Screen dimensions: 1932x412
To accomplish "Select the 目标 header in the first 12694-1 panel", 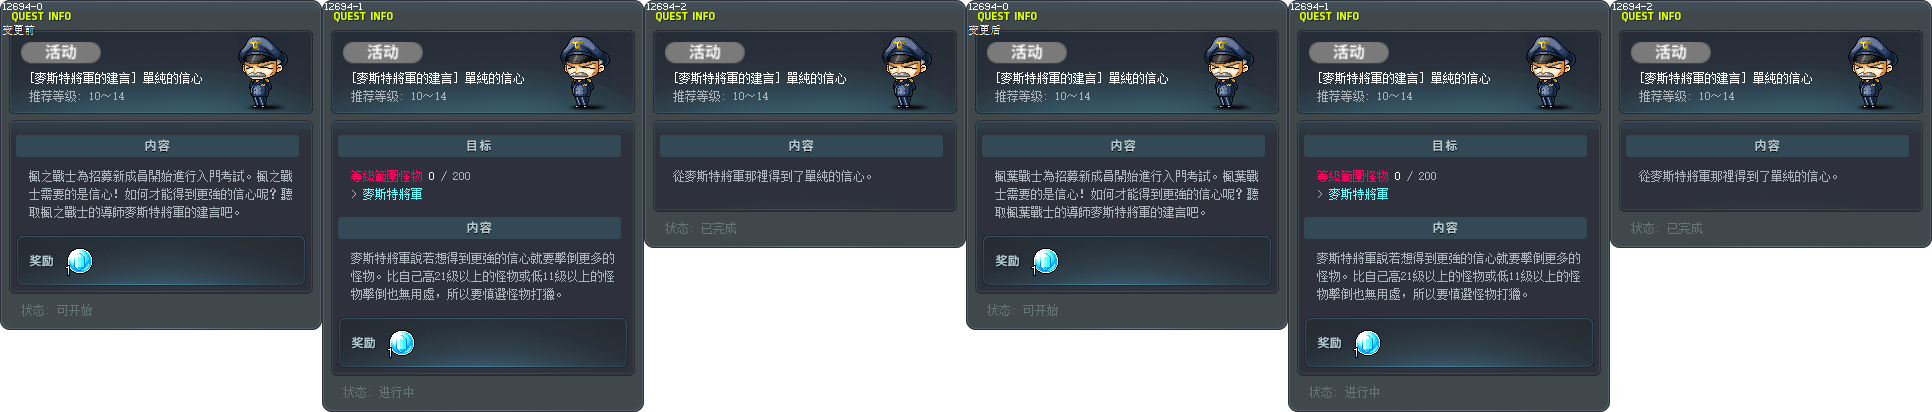I will [x=479, y=146].
